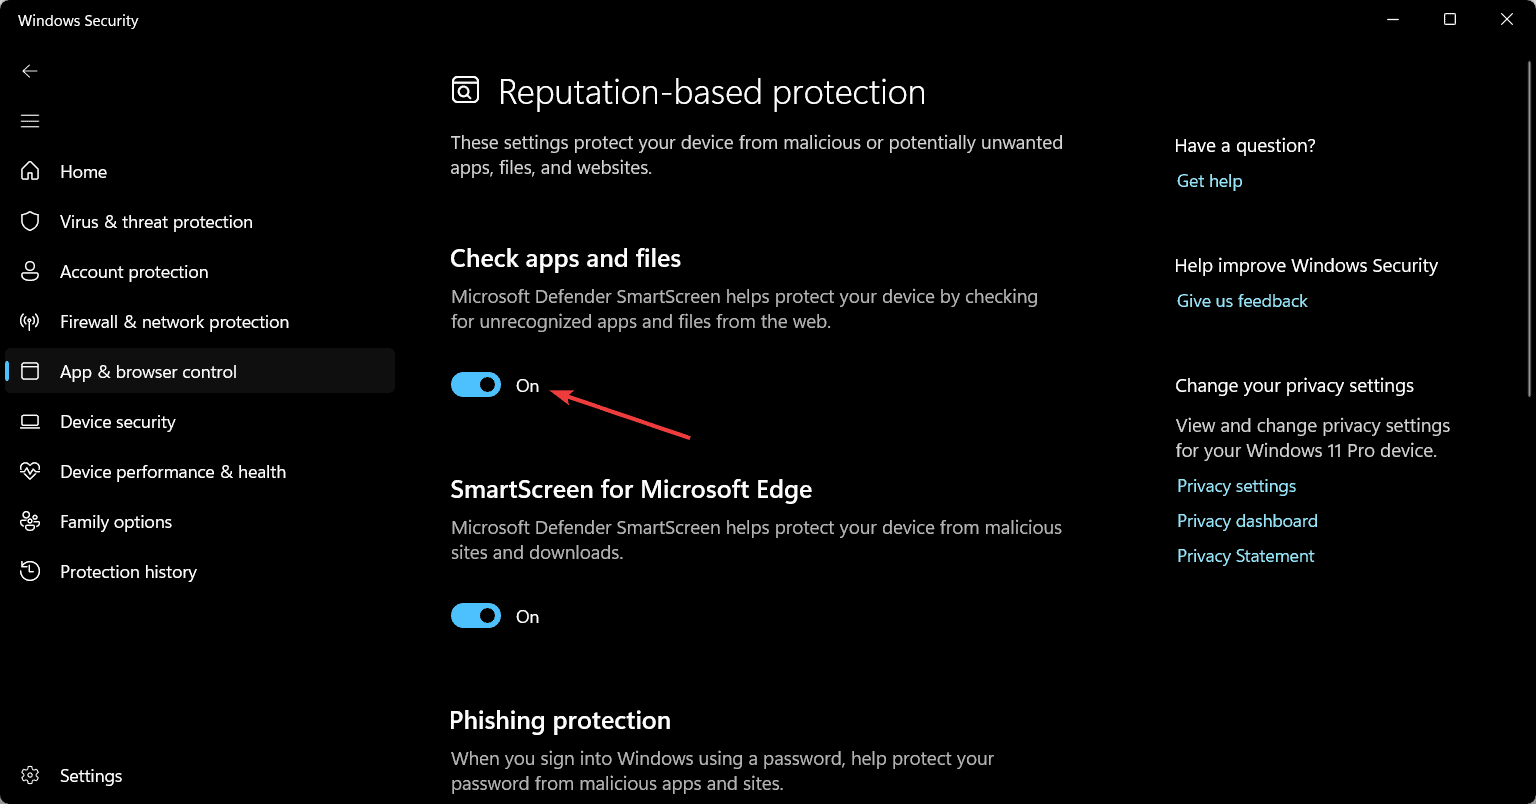Disable SmartScreen for Microsoft Edge toggle

[x=476, y=616]
